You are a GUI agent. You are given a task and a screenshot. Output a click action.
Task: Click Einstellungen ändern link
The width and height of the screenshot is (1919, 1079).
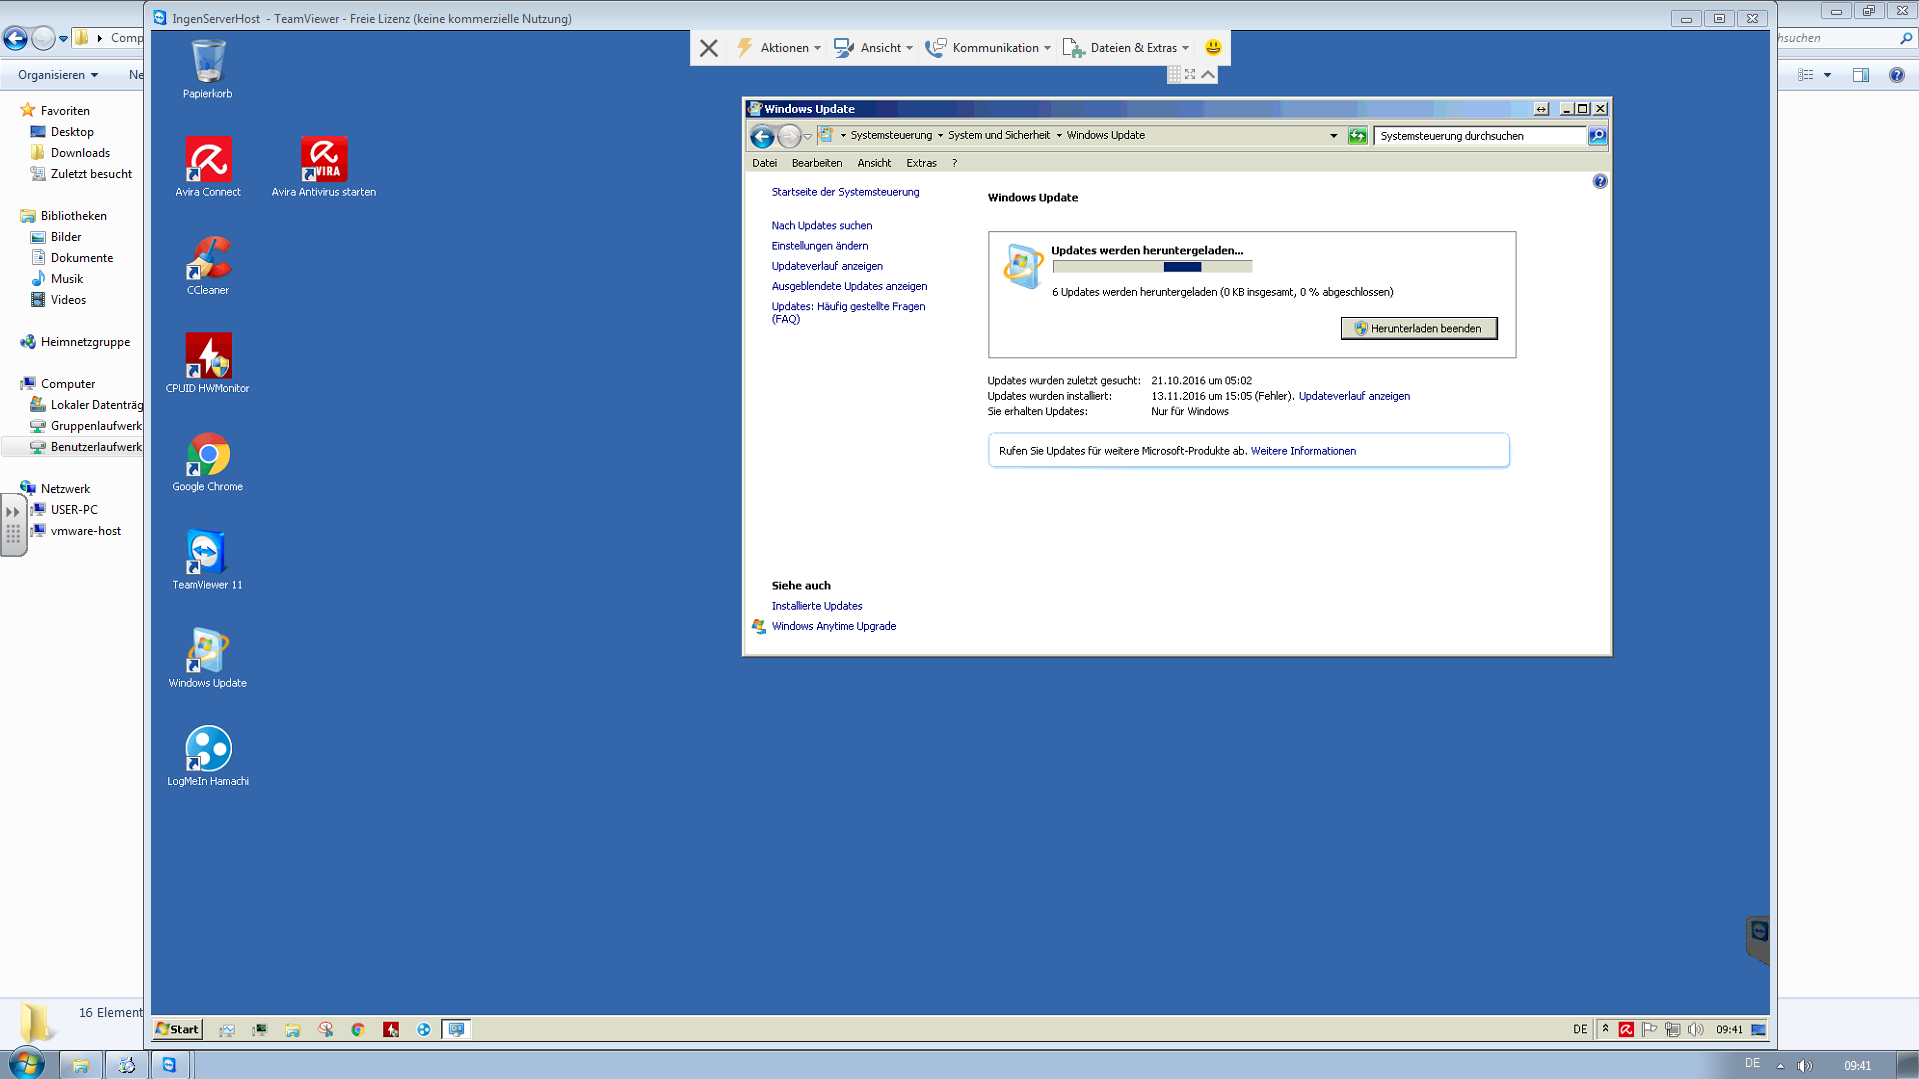point(819,246)
